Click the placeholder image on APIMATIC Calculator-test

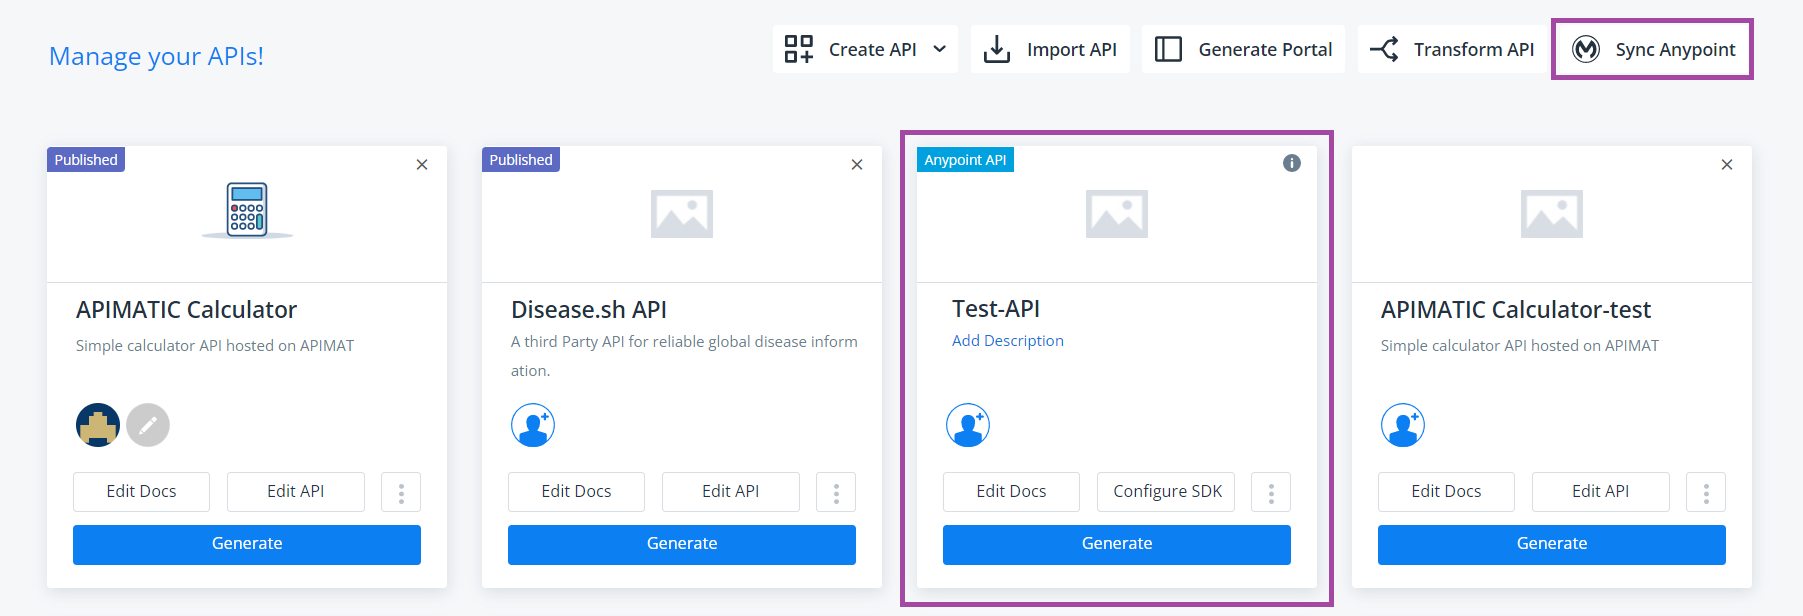click(1552, 214)
